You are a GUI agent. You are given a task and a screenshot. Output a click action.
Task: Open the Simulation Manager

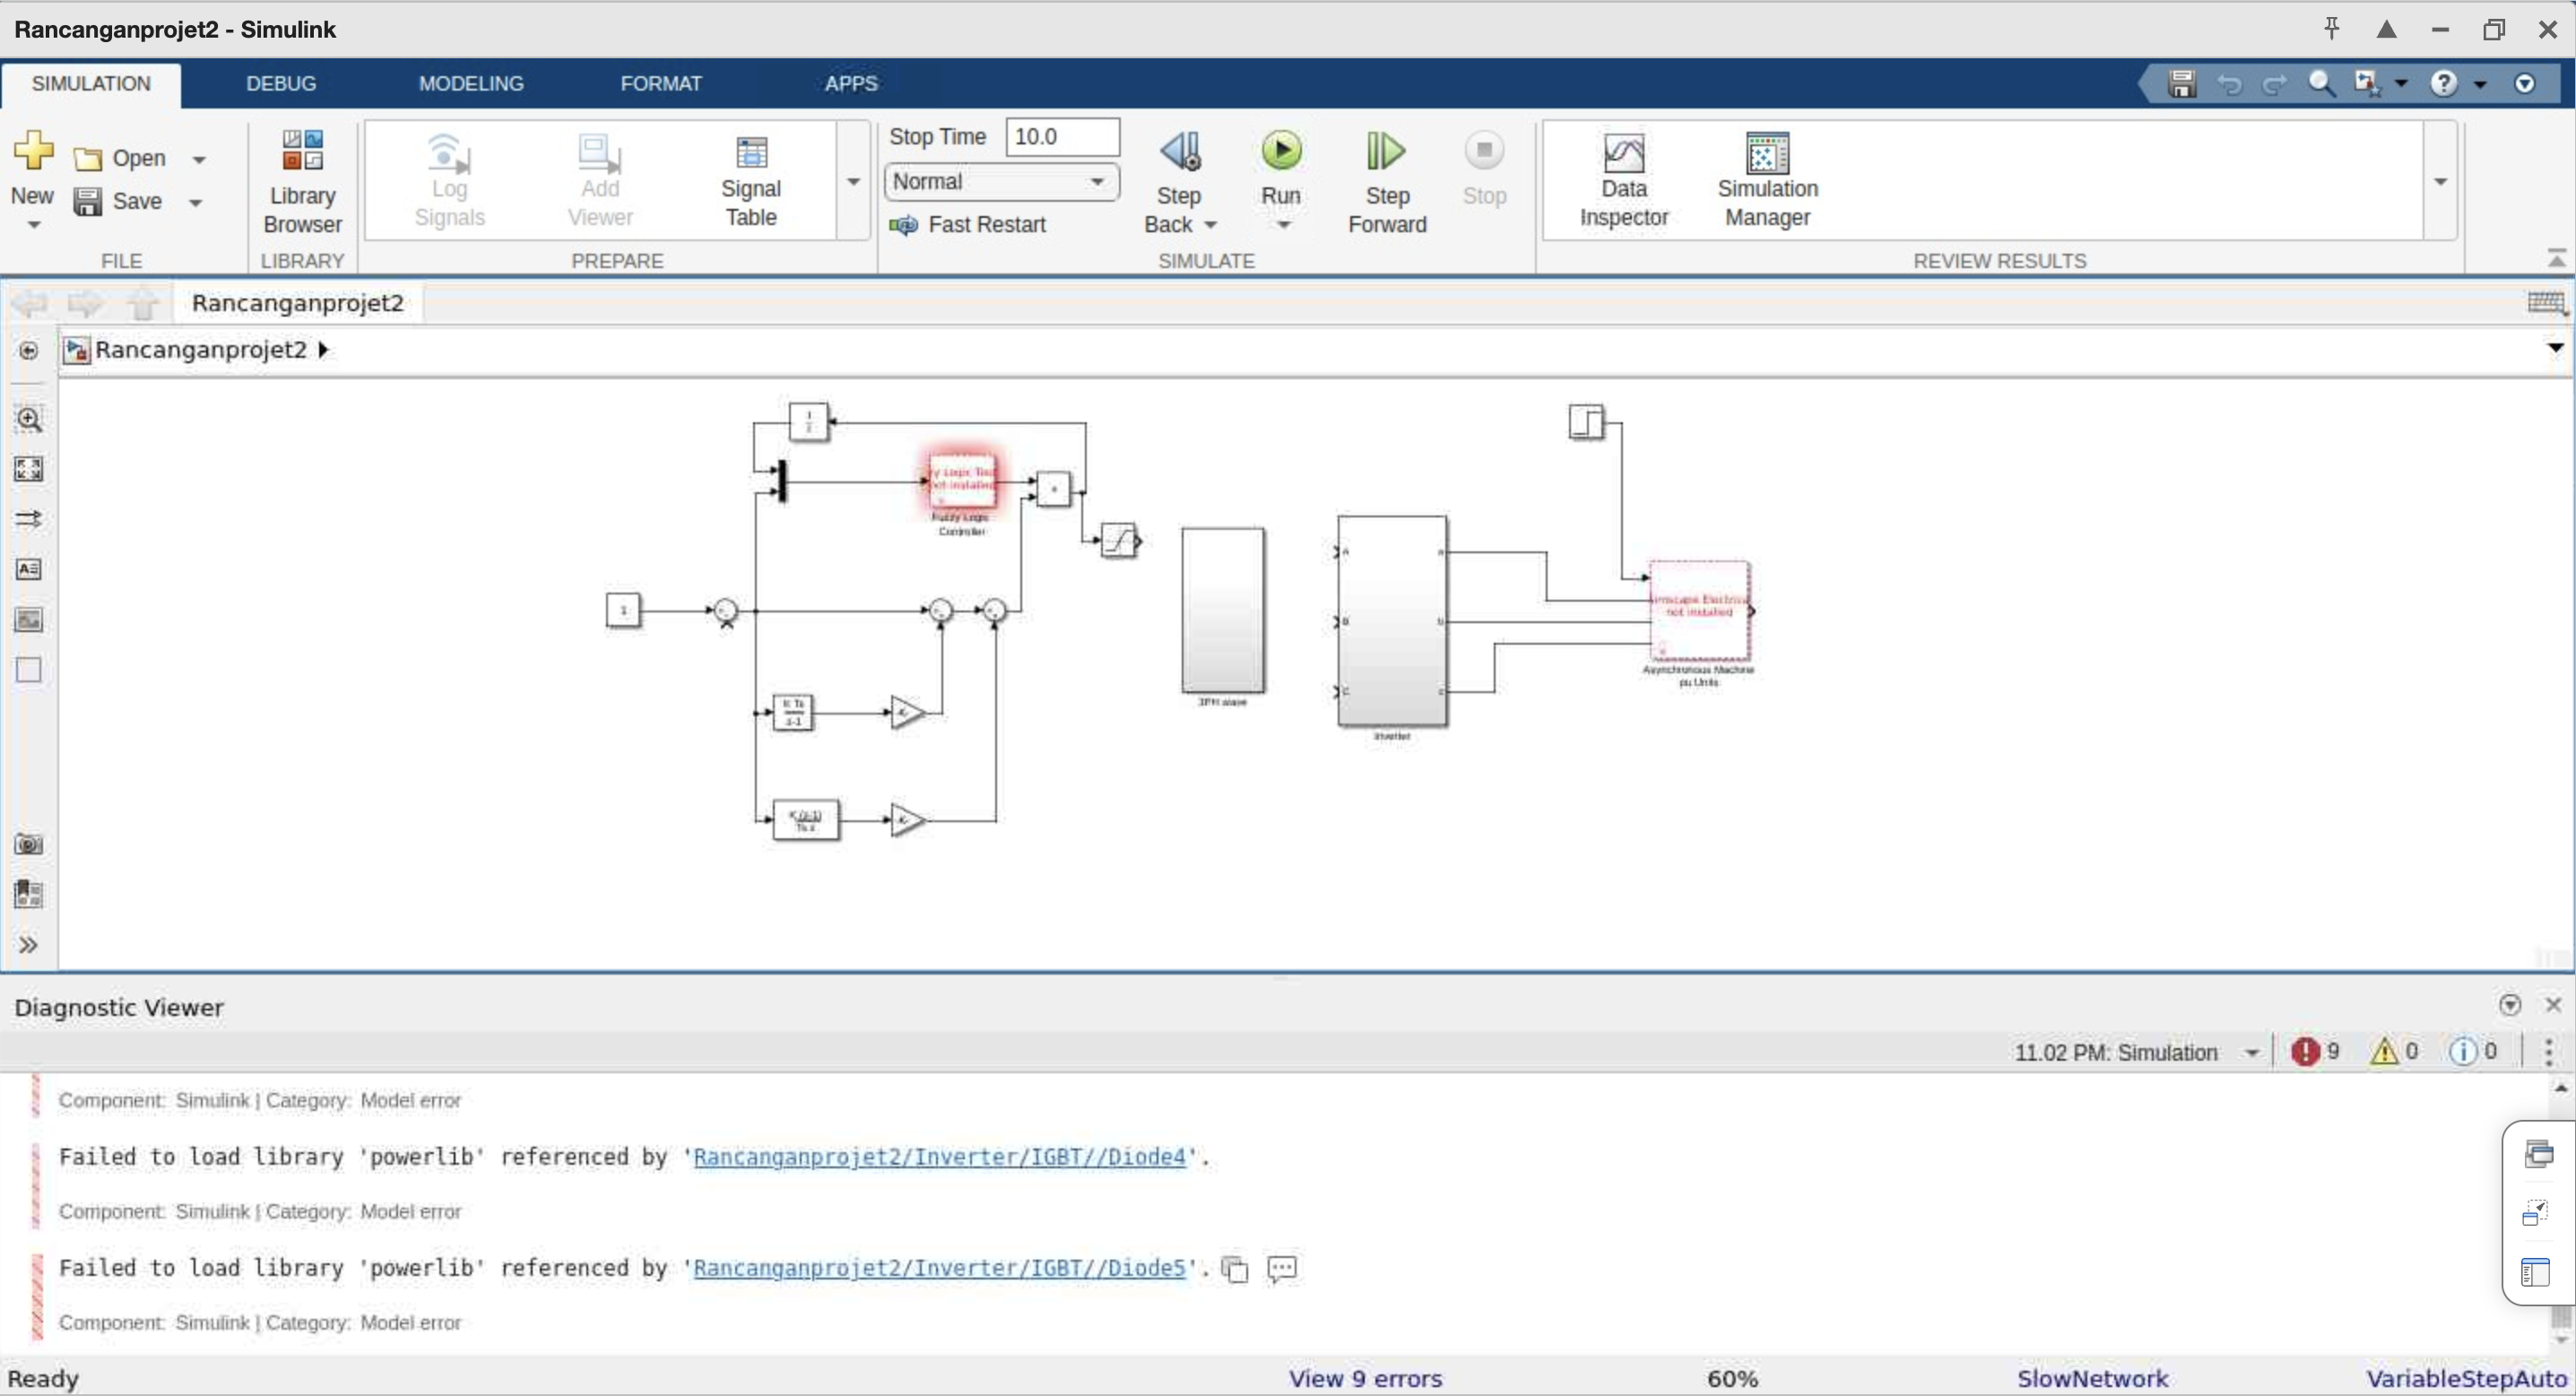[x=1767, y=181]
